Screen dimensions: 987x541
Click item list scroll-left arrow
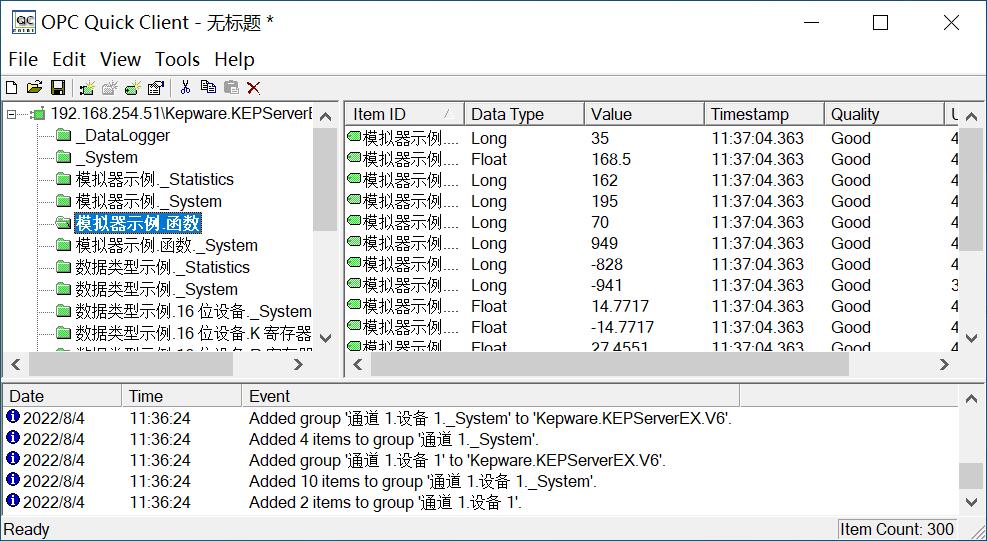coord(358,364)
